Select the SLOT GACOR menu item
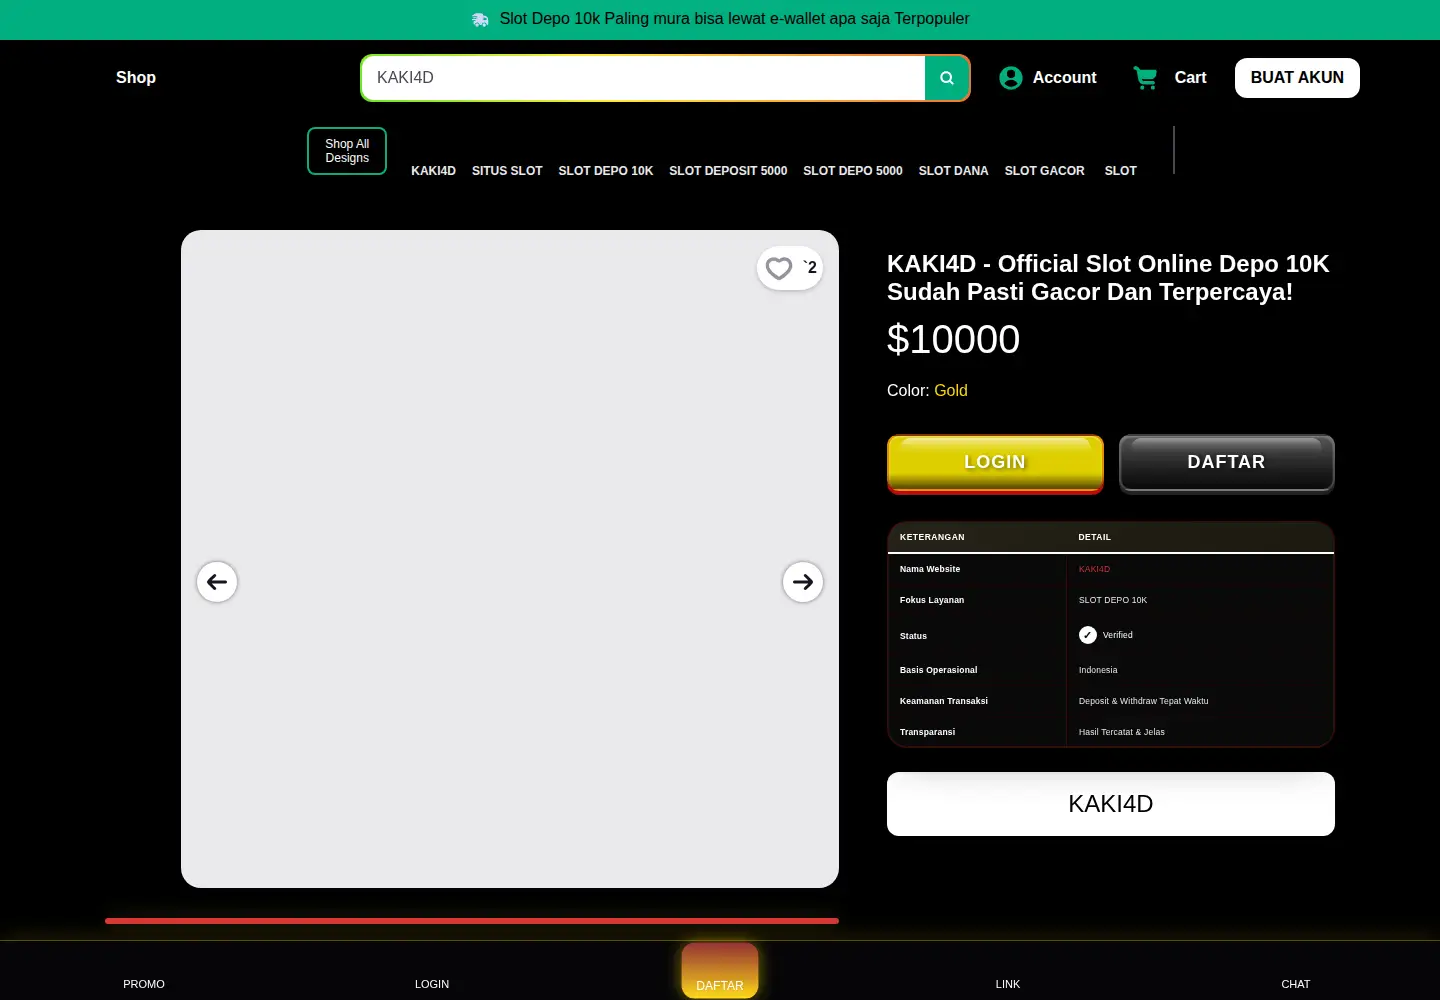Image resolution: width=1440 pixels, height=1000 pixels. coord(1044,171)
